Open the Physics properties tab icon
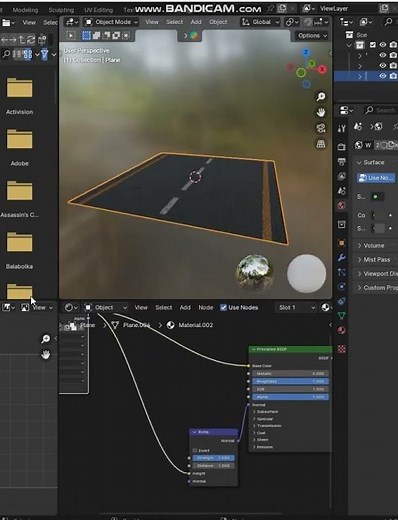This screenshot has width=398, height=520. pyautogui.click(x=342, y=286)
